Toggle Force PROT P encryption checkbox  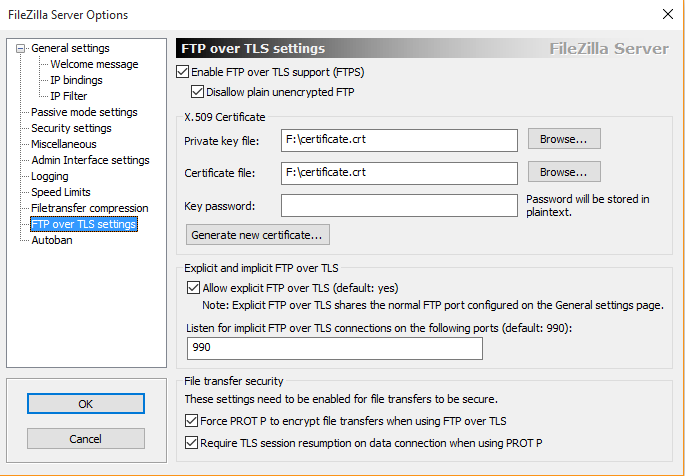point(193,422)
